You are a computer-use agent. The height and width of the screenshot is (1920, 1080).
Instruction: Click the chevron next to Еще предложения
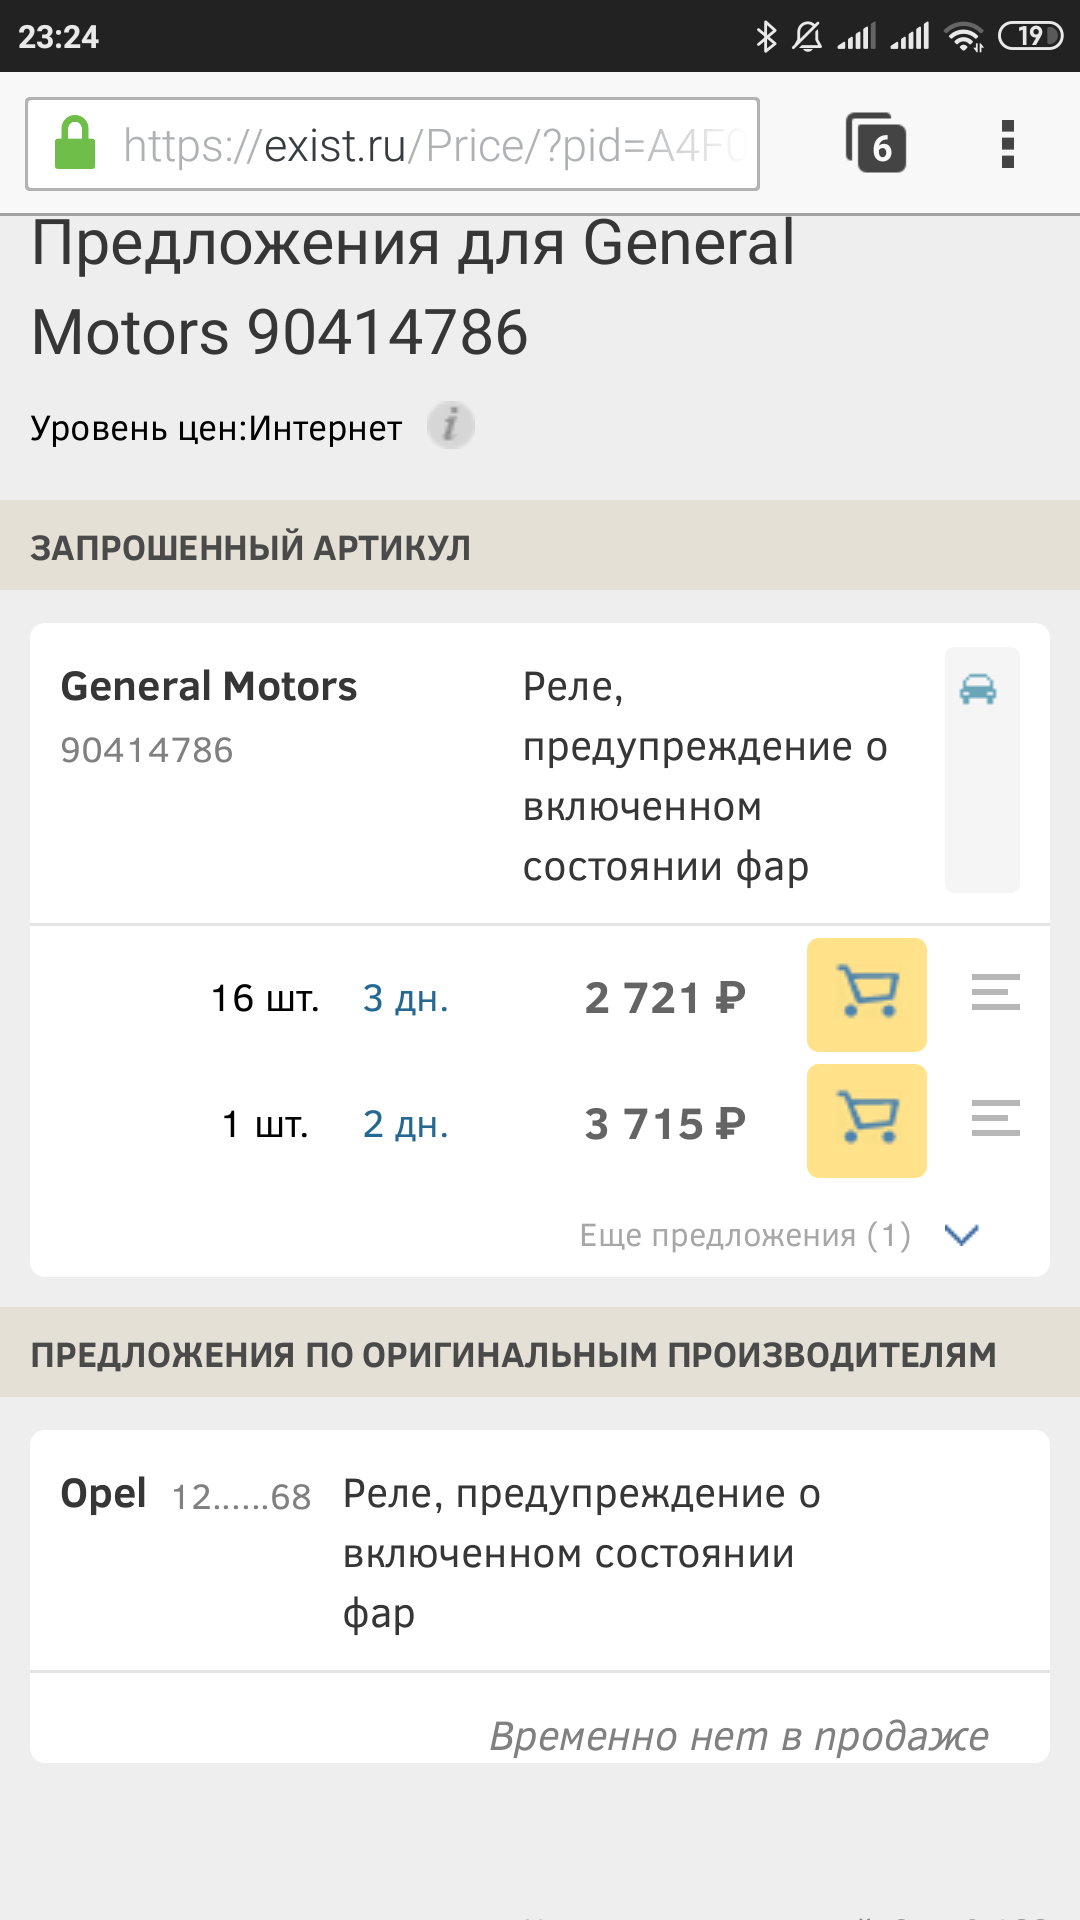coord(961,1235)
